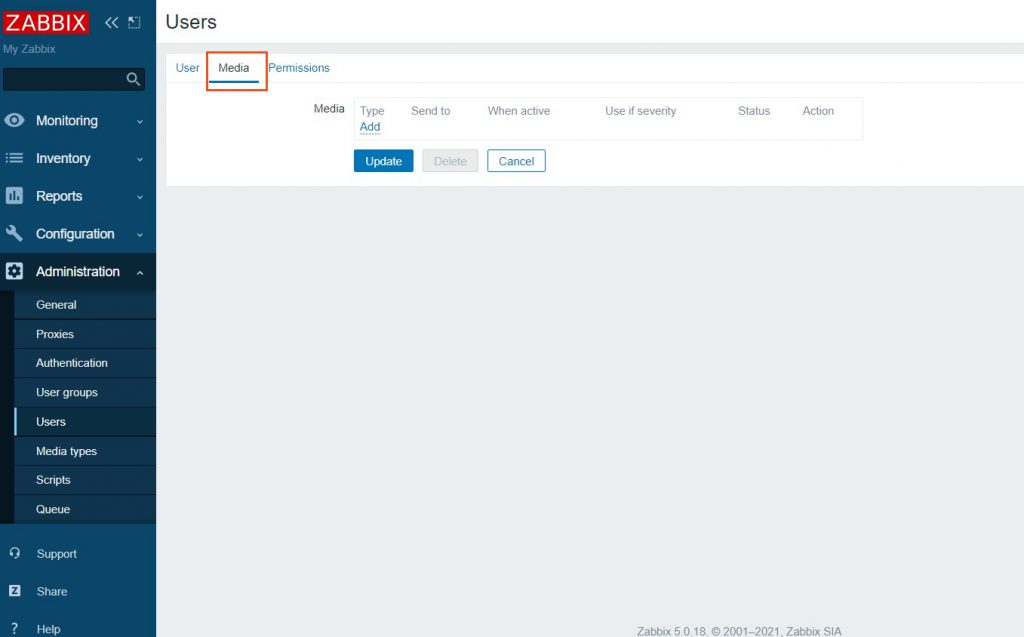Viewport: 1024px width, 637px height.
Task: Switch to the User tab
Action: coord(187,68)
